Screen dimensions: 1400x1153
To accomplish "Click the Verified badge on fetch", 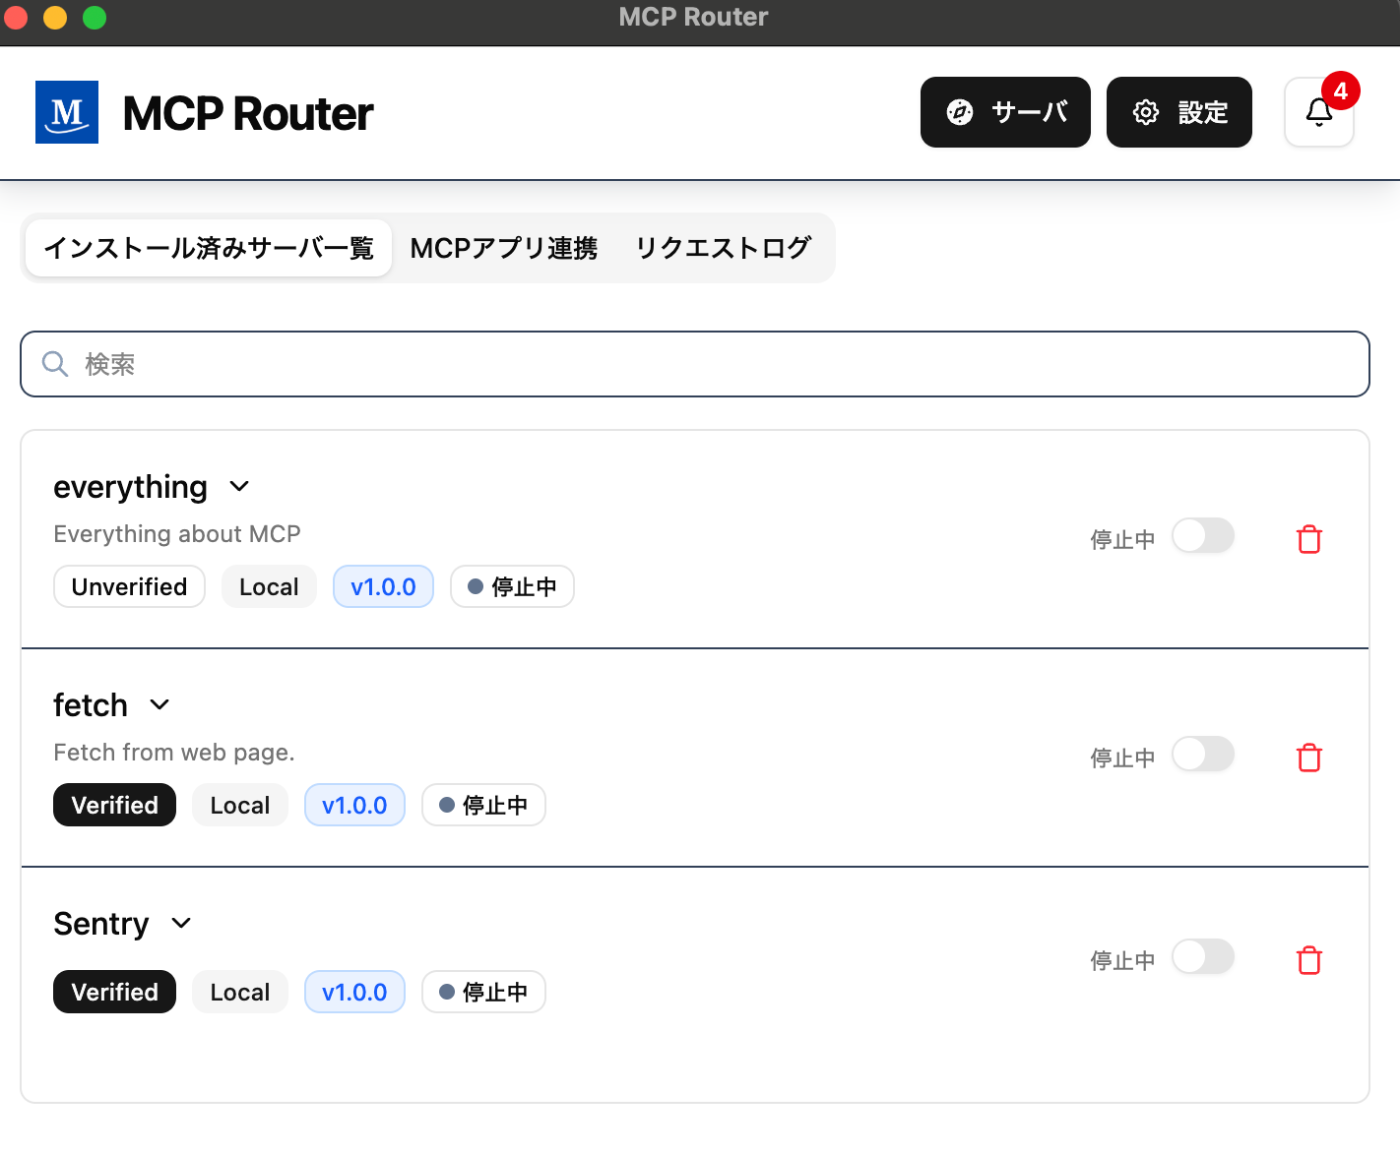I will tap(114, 805).
